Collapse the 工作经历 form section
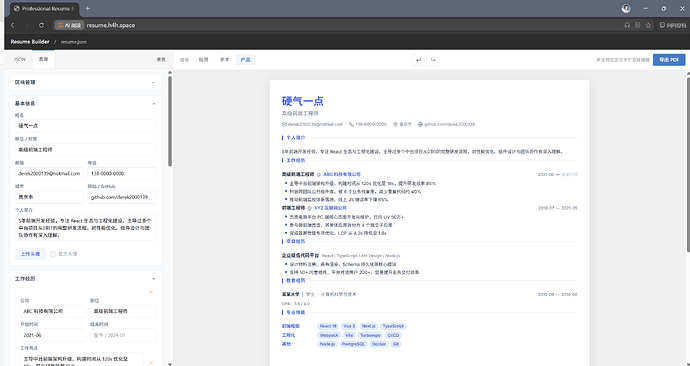The width and height of the screenshot is (690, 366). point(154,279)
